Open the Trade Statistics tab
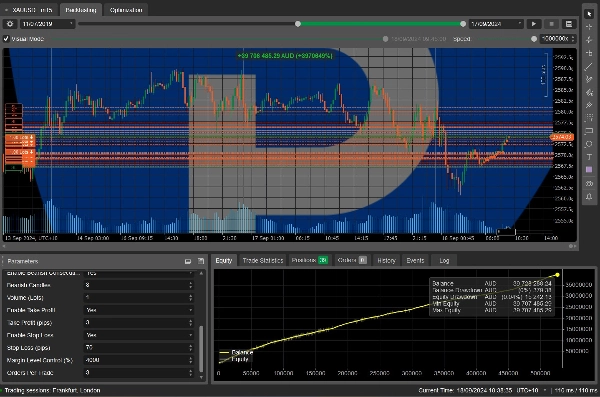600x397 pixels. [263, 260]
